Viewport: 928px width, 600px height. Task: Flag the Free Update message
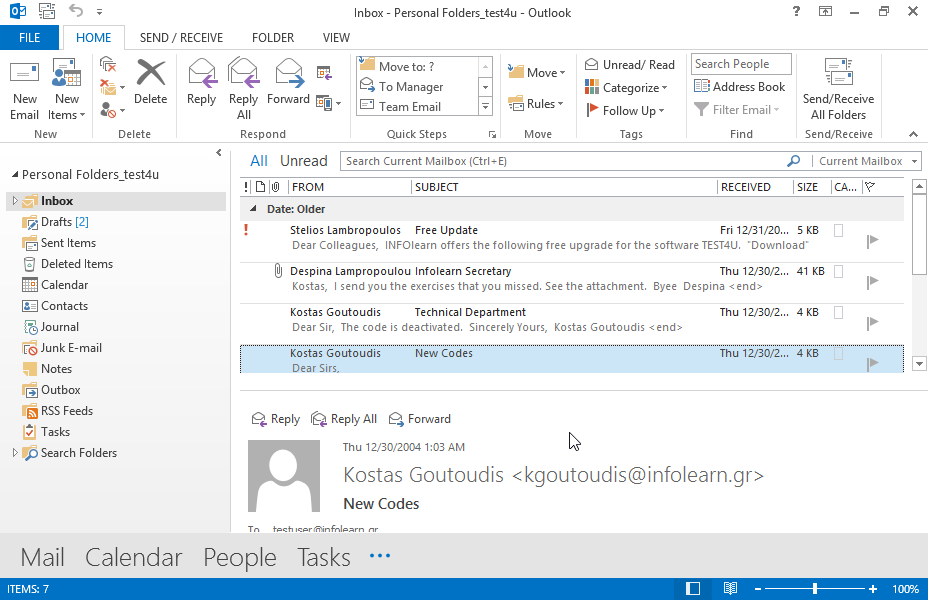point(872,241)
